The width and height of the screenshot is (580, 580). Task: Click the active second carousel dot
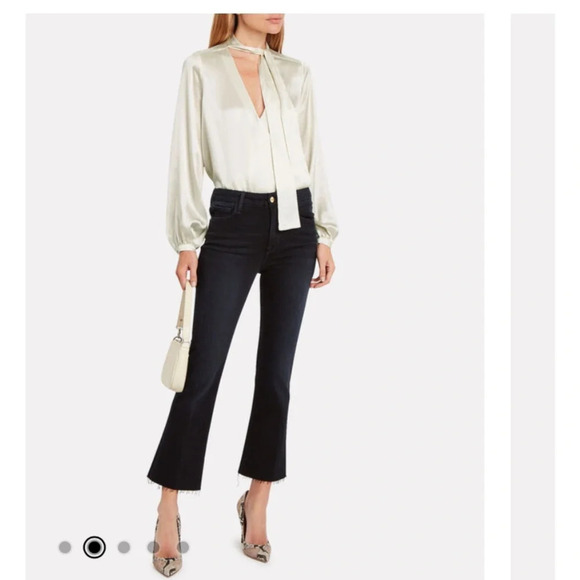click(x=94, y=547)
